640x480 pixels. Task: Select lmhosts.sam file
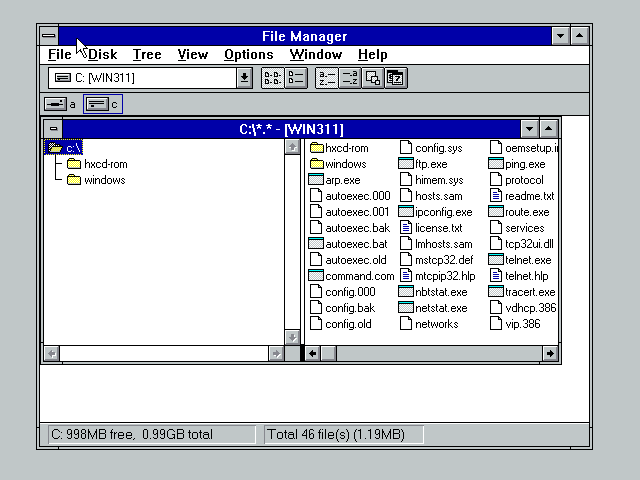pos(436,244)
